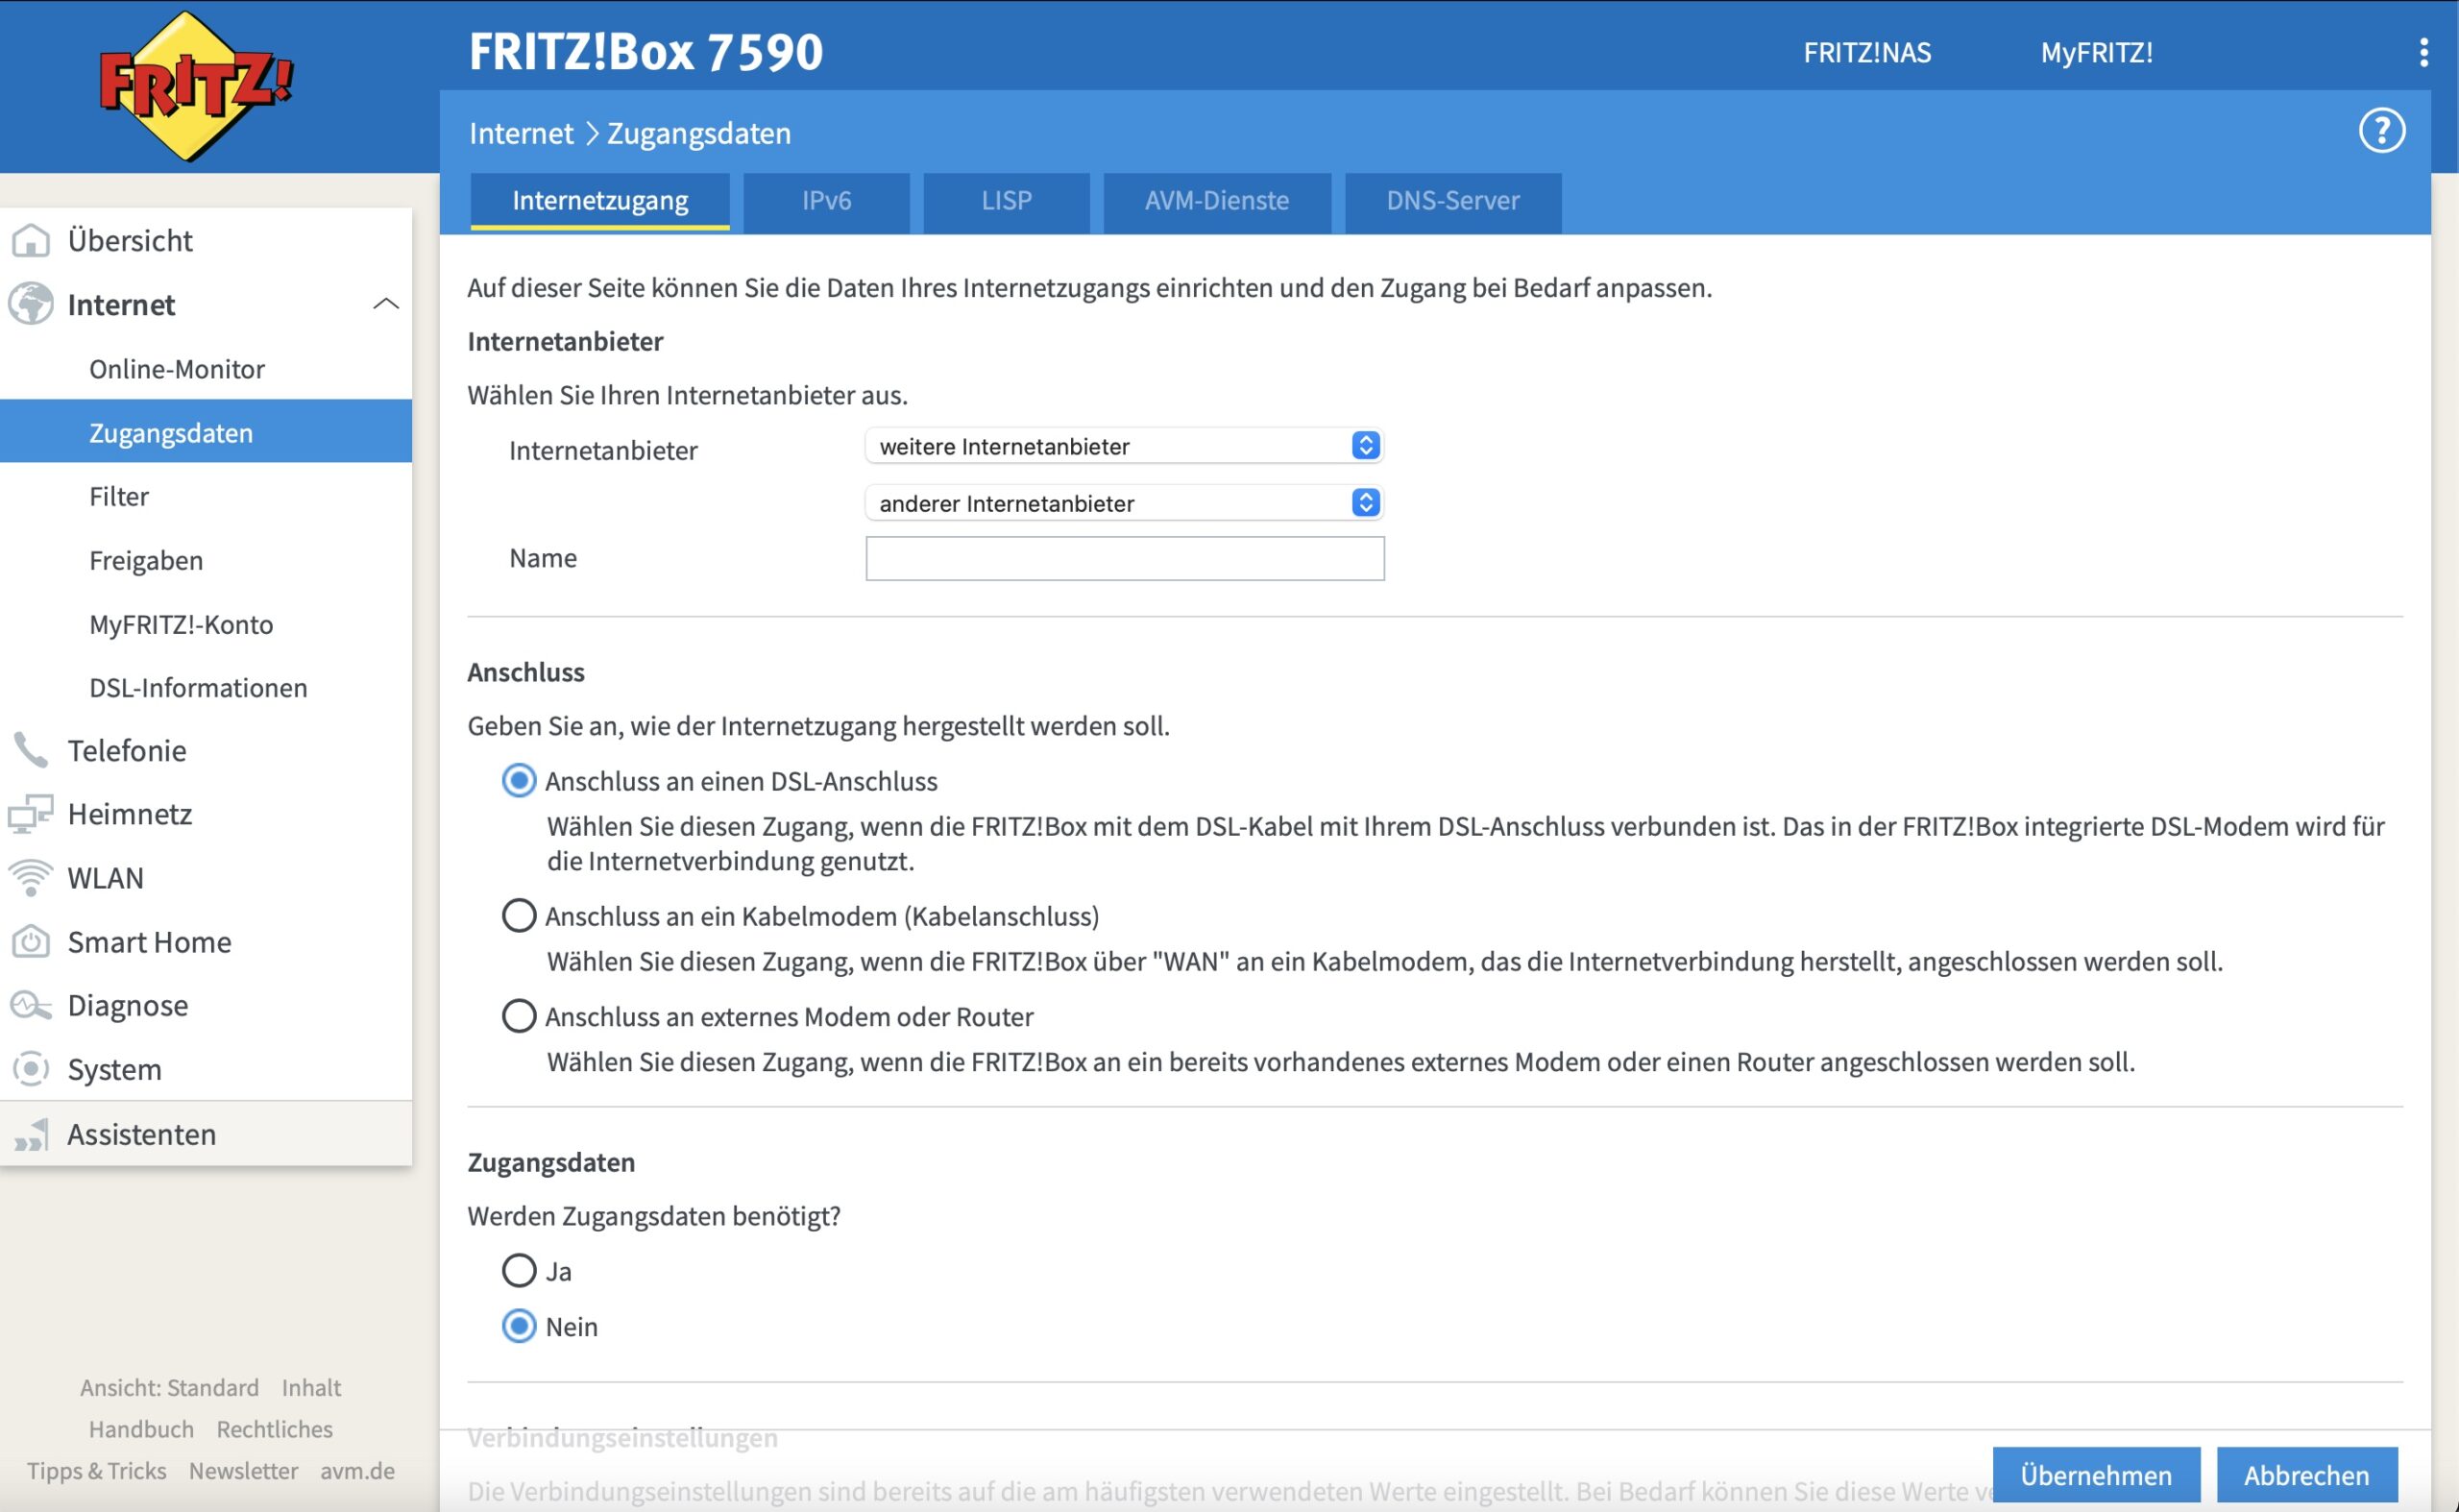Image resolution: width=2459 pixels, height=1512 pixels.
Task: Click the Diagnose icon in sidebar
Action: click(x=31, y=1005)
